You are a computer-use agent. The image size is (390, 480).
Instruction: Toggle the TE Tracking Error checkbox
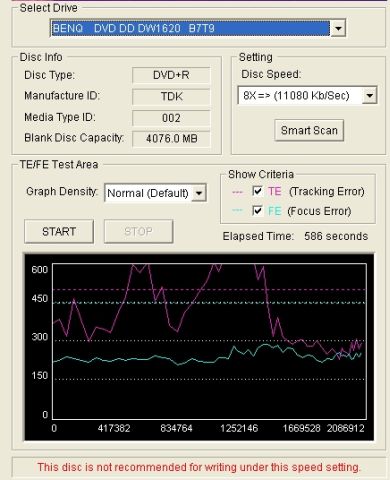point(257,191)
